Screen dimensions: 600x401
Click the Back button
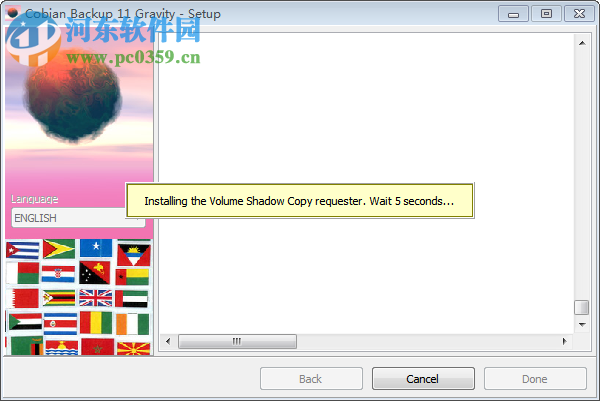311,378
